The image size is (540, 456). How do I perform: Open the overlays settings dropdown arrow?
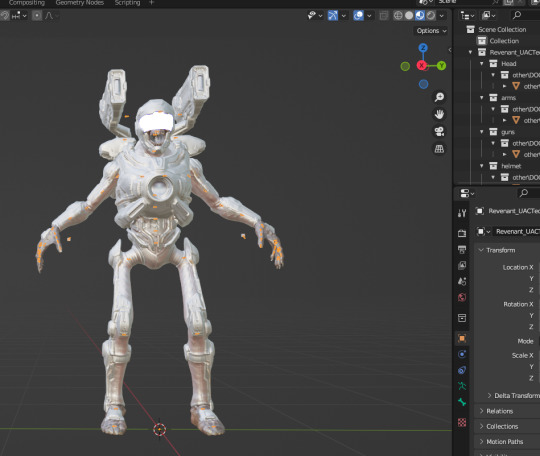(369, 15)
